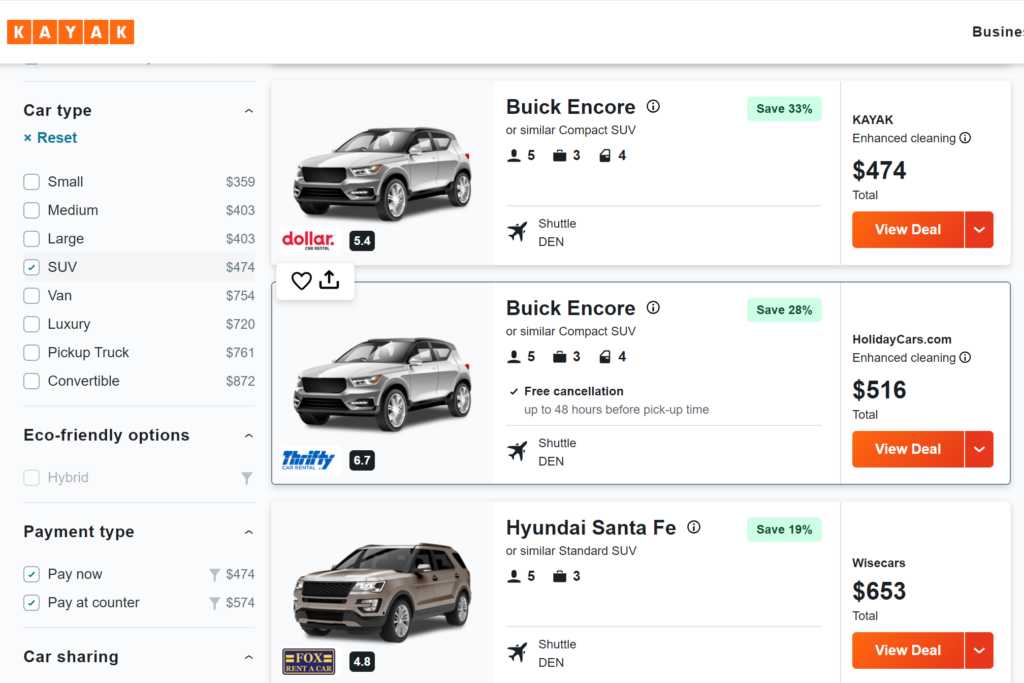
Task: Check the Large car type checkbox
Action: 31,239
